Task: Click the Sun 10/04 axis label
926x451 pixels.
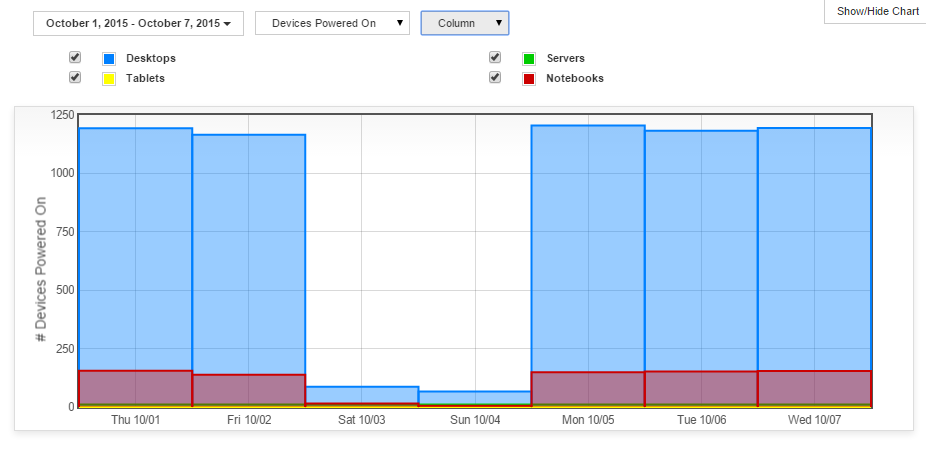Action: coord(475,420)
